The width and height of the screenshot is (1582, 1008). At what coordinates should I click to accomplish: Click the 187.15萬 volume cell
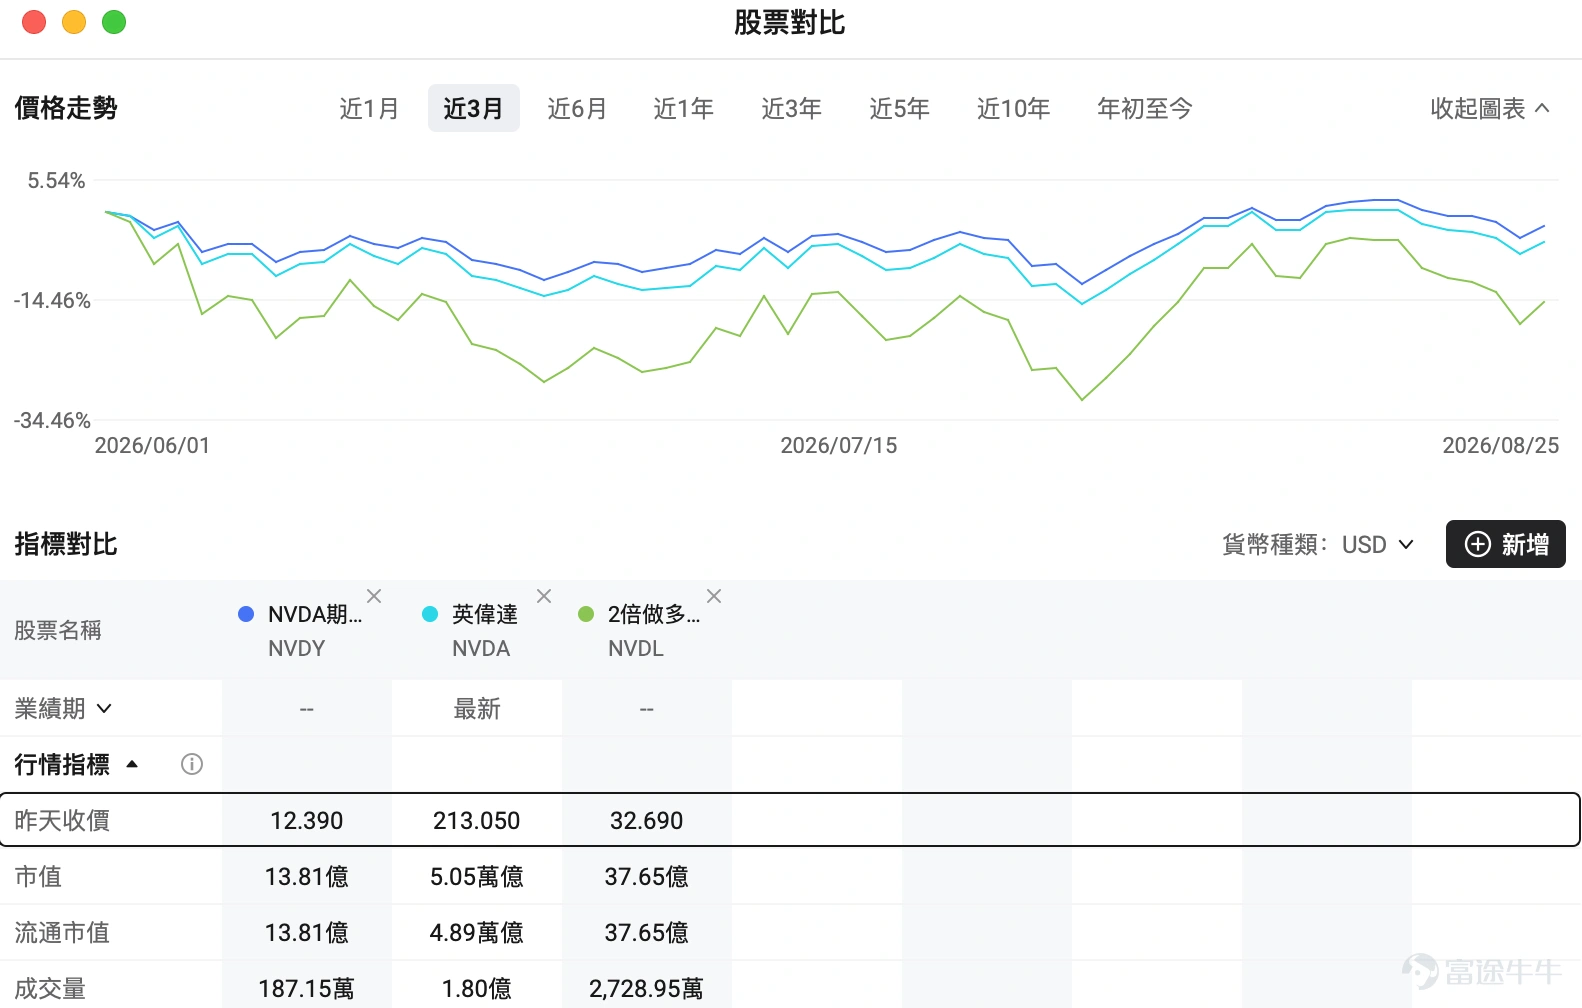tap(307, 988)
